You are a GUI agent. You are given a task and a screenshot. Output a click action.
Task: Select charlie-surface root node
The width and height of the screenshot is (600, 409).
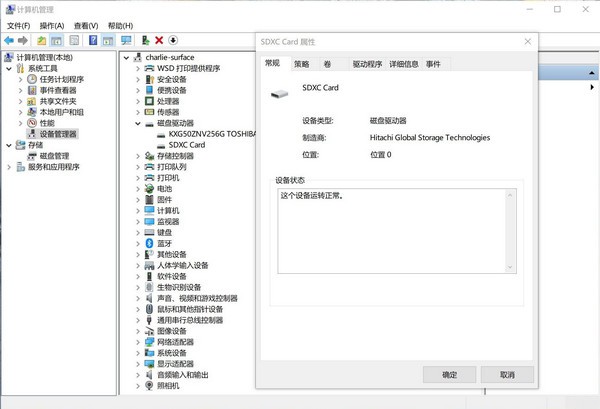170,57
